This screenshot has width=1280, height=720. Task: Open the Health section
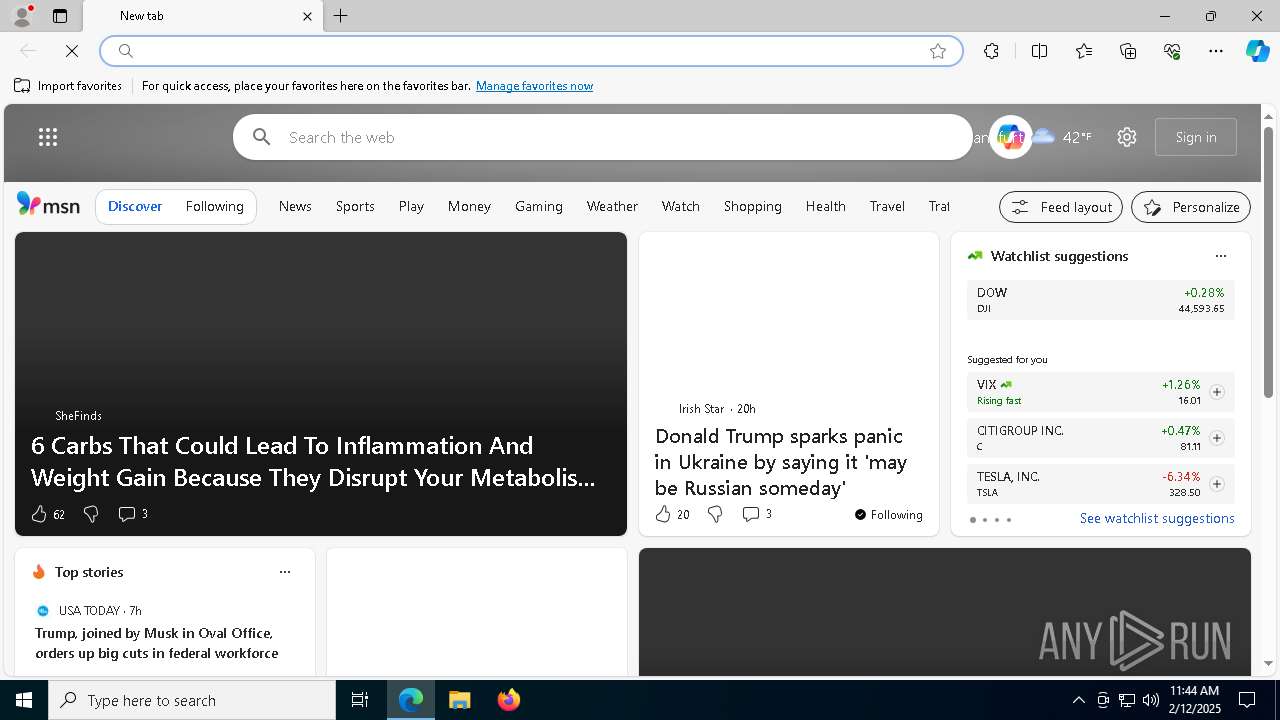tap(826, 206)
